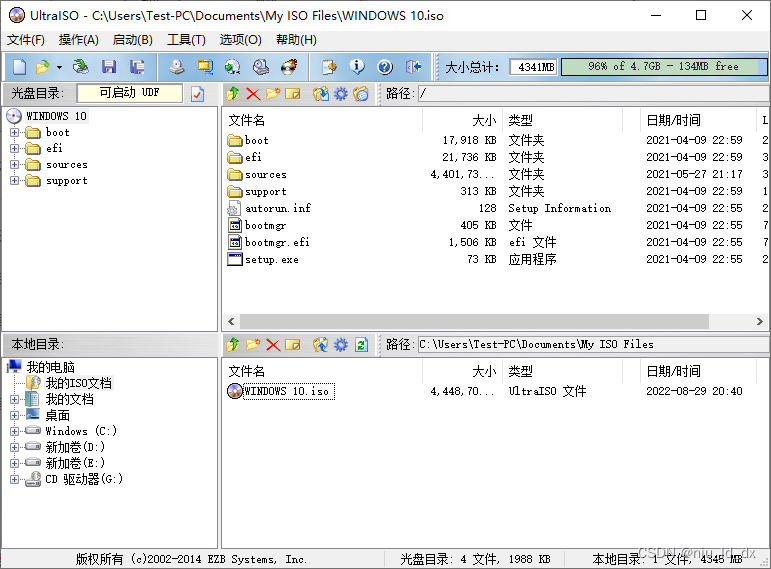
Task: Expand the 我的文档 node in local tree
Action: 14,399
